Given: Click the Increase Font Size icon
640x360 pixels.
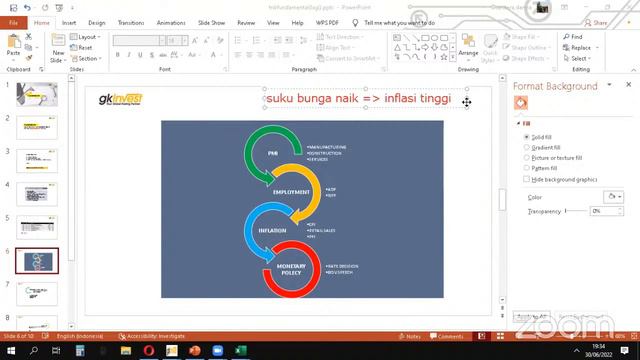Looking at the screenshot, I should (195, 40).
